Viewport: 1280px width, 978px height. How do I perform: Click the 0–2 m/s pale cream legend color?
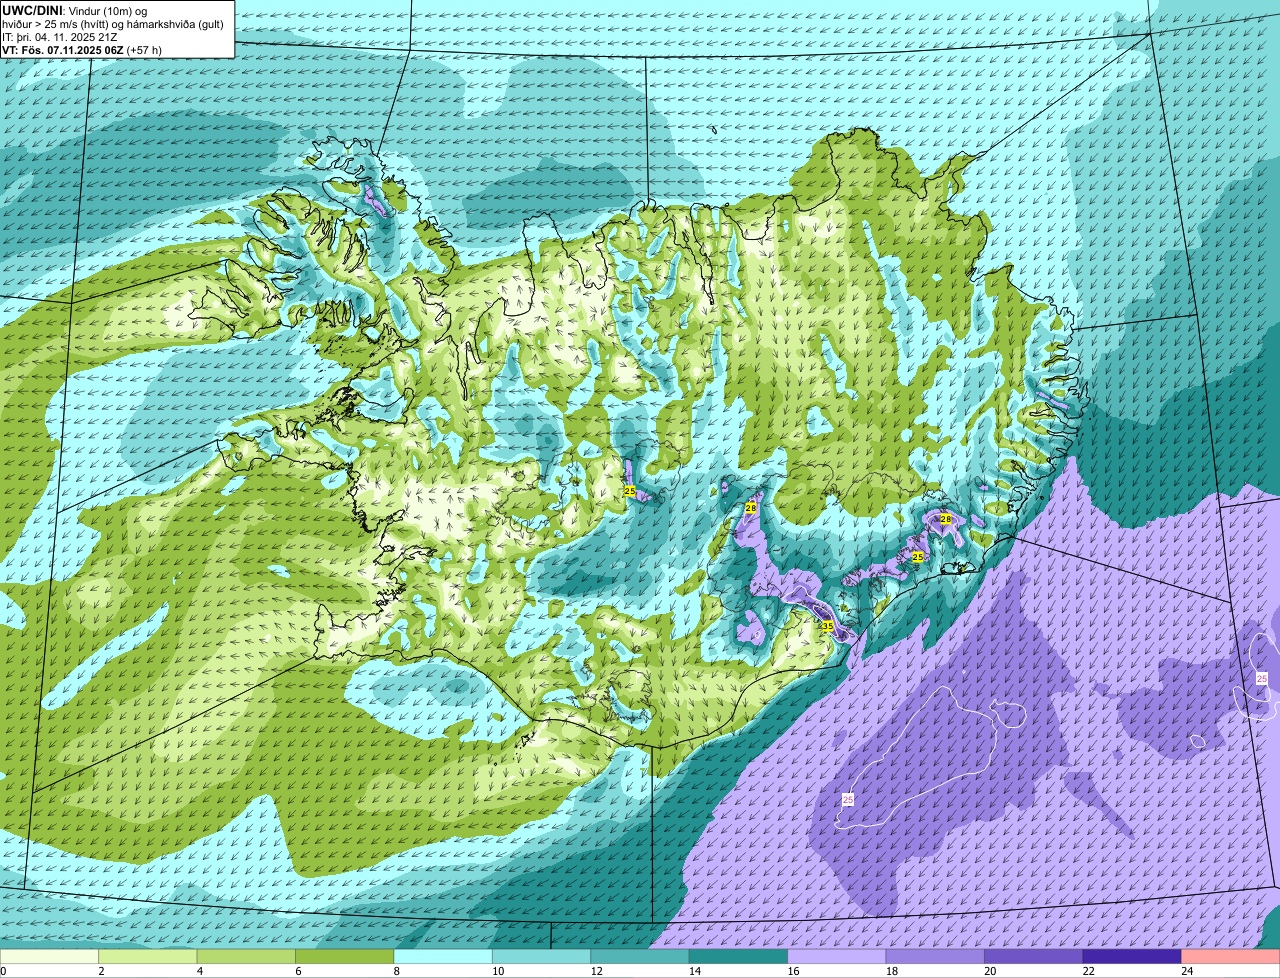coord(49,956)
